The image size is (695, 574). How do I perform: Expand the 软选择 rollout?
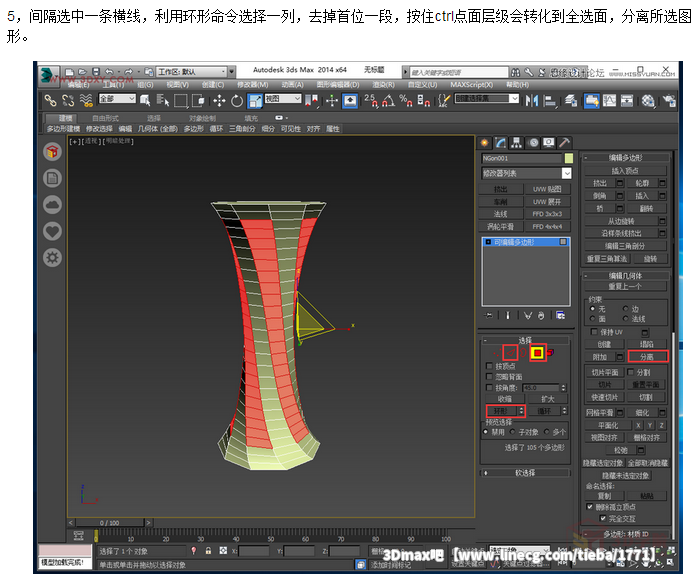[525, 473]
